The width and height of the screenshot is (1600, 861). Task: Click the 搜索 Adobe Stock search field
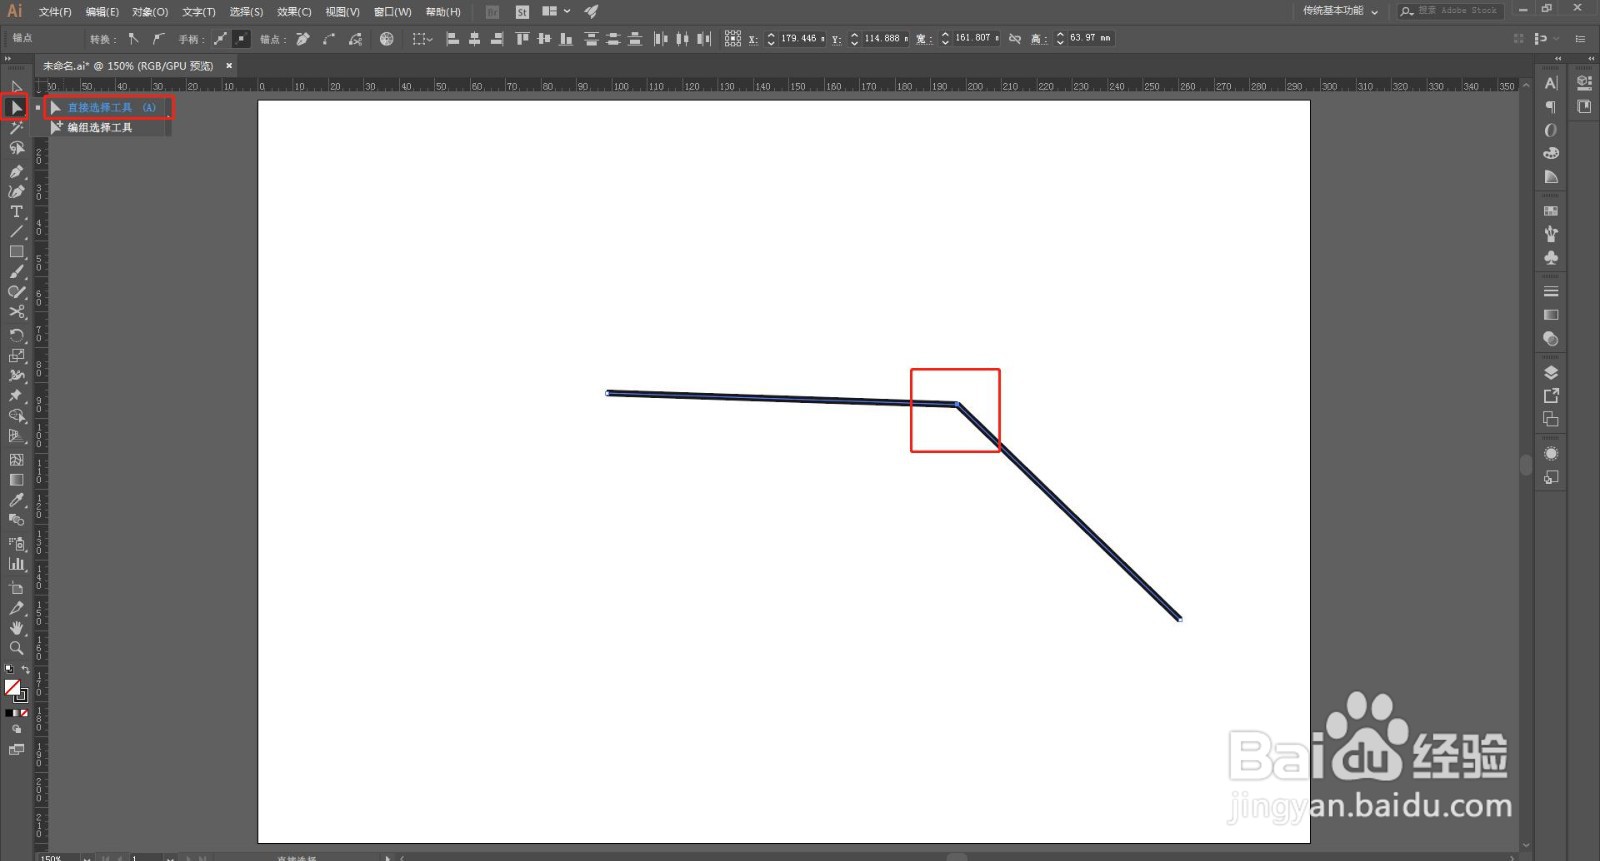pos(1449,11)
